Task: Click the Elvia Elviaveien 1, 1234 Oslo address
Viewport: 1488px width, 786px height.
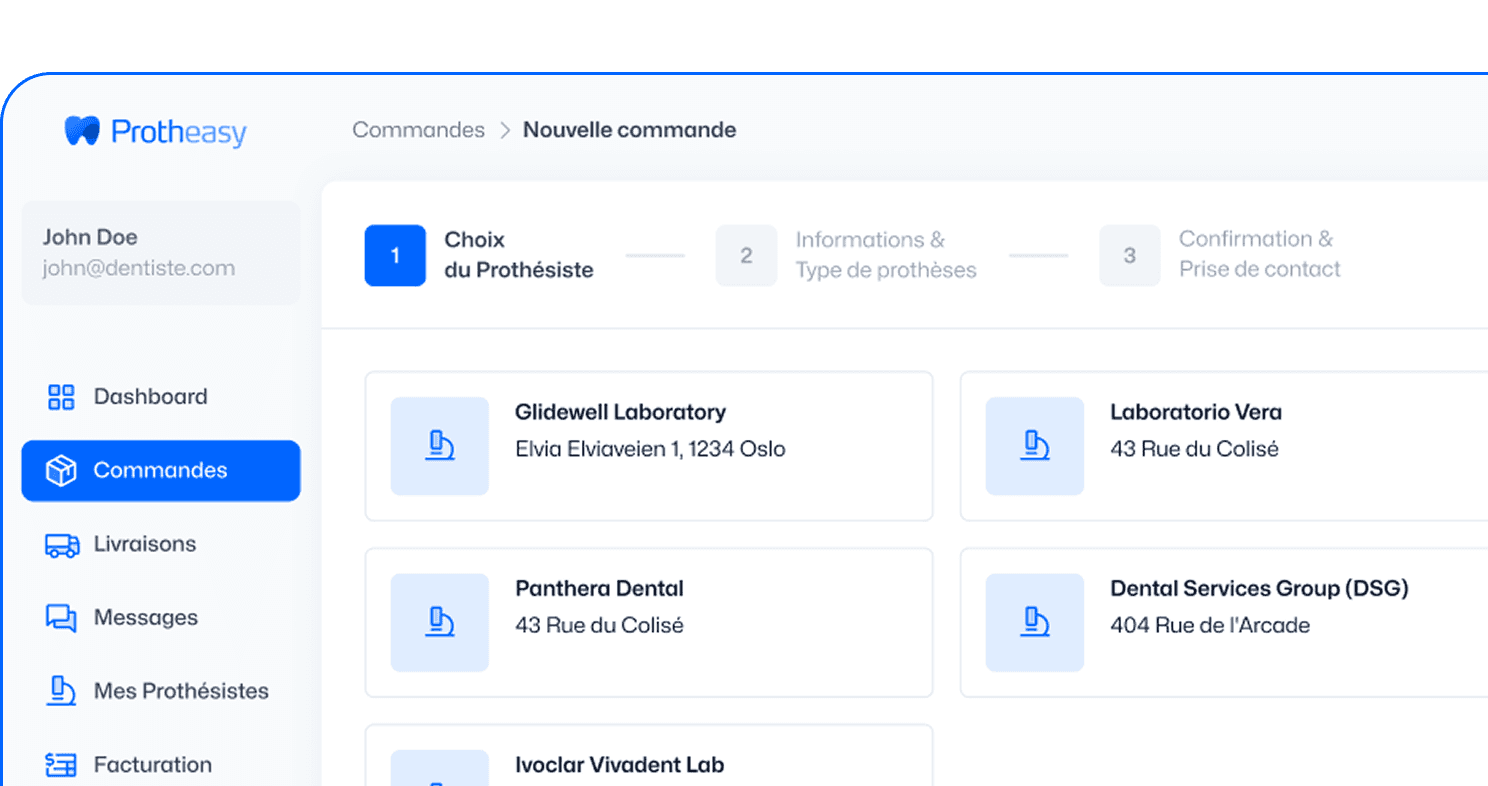Action: point(650,449)
